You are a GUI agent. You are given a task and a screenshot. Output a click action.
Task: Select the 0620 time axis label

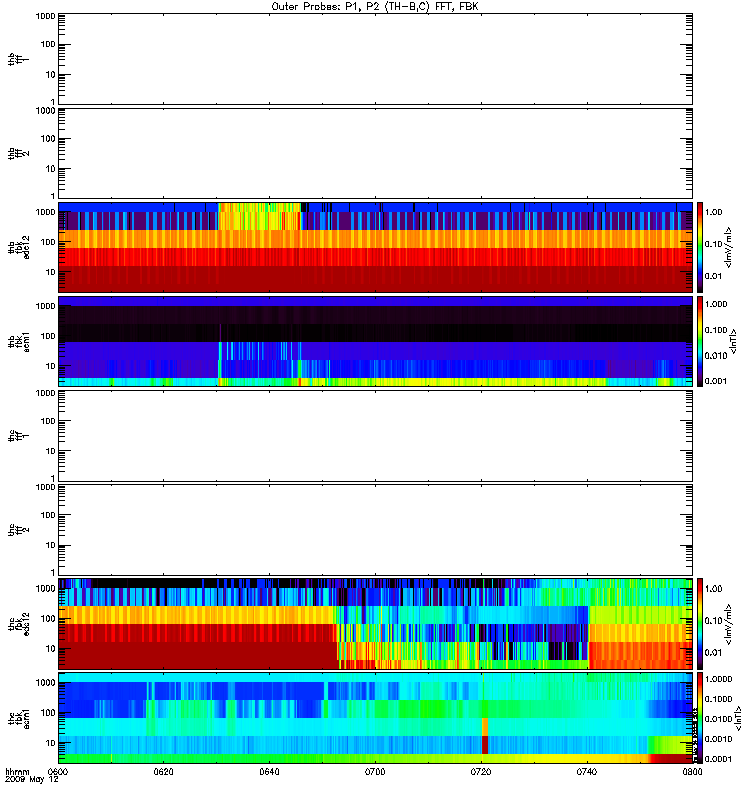(163, 772)
